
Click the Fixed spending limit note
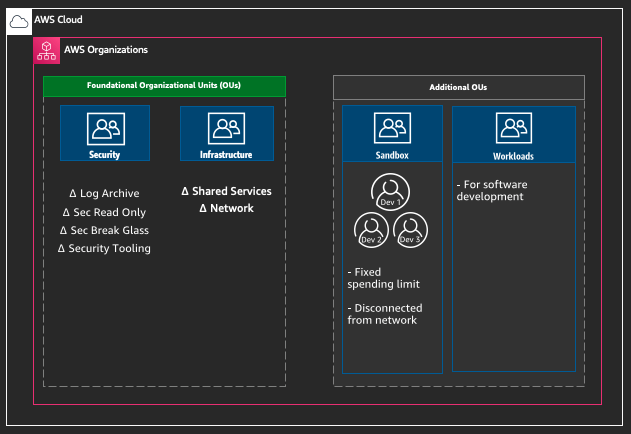point(384,278)
